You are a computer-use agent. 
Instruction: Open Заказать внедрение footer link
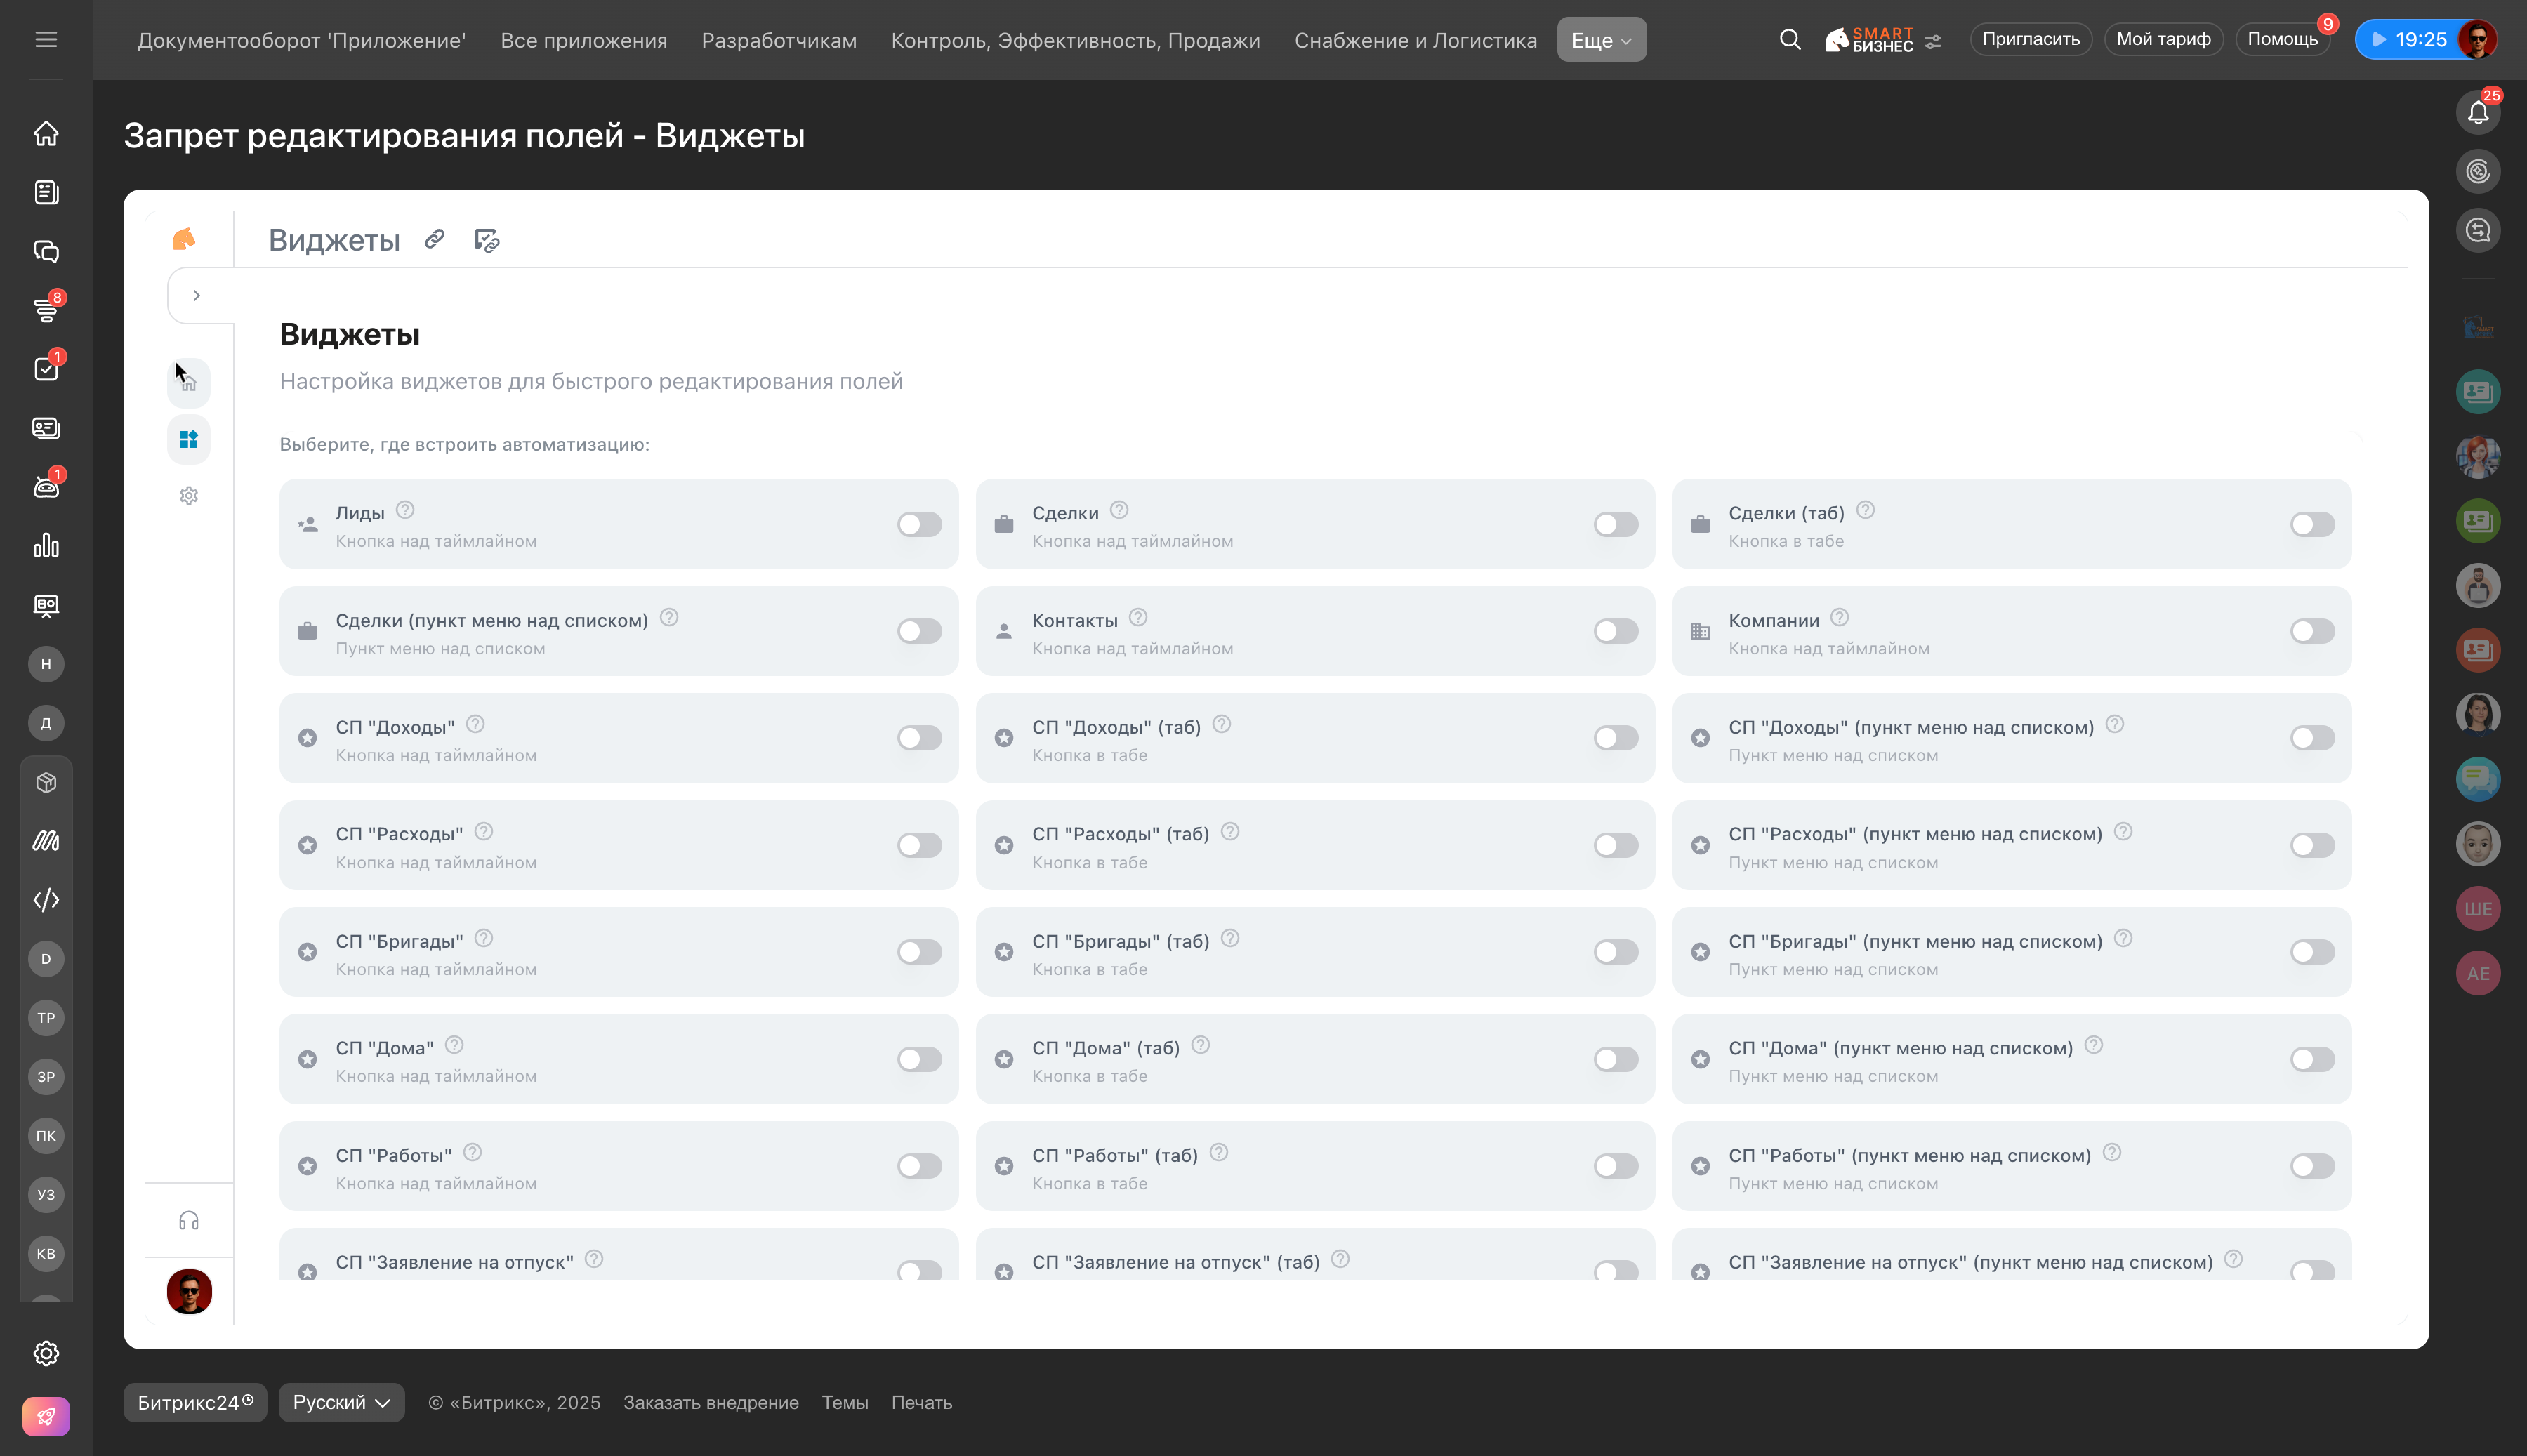click(x=710, y=1402)
